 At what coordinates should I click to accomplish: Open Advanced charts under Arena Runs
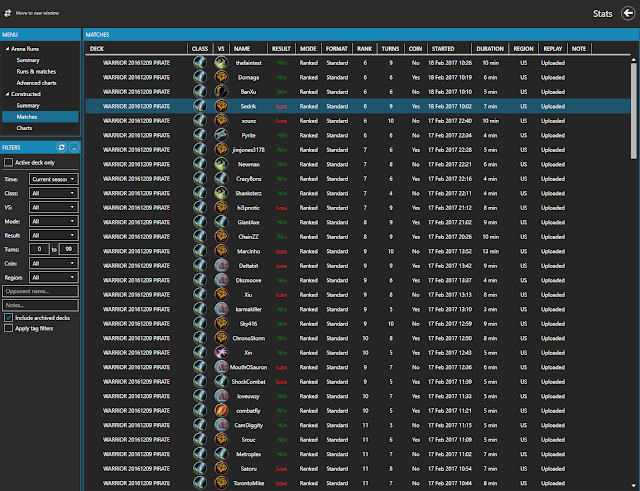click(x=36, y=83)
